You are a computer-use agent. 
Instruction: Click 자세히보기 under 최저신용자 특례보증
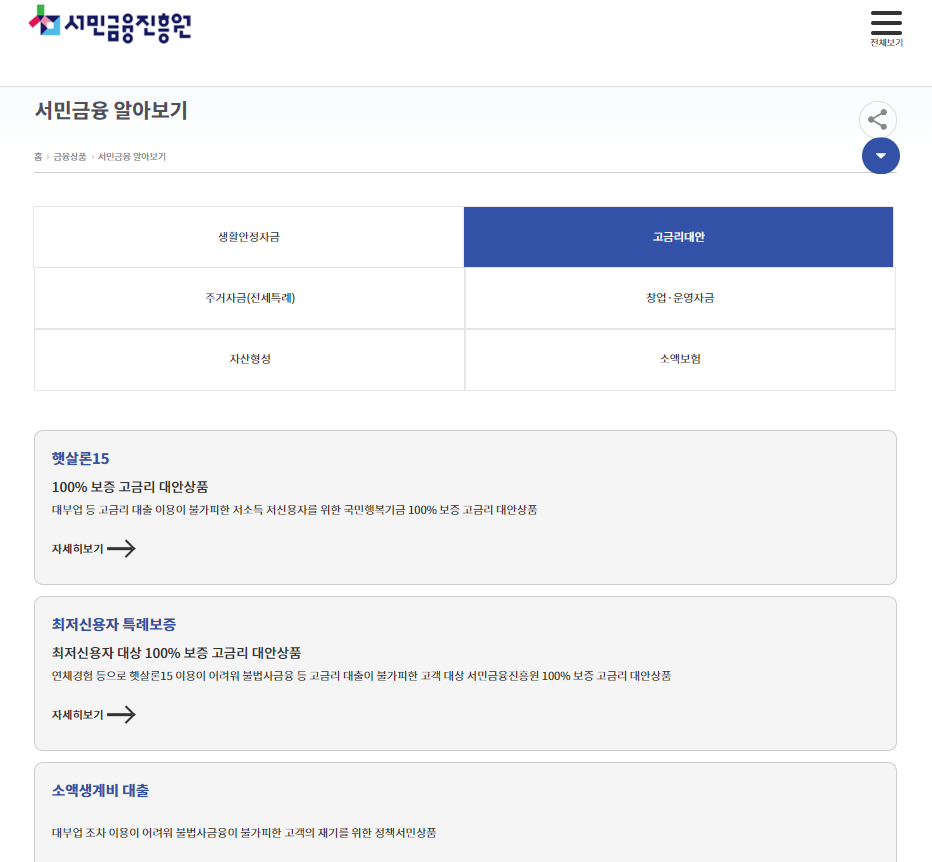click(75, 714)
